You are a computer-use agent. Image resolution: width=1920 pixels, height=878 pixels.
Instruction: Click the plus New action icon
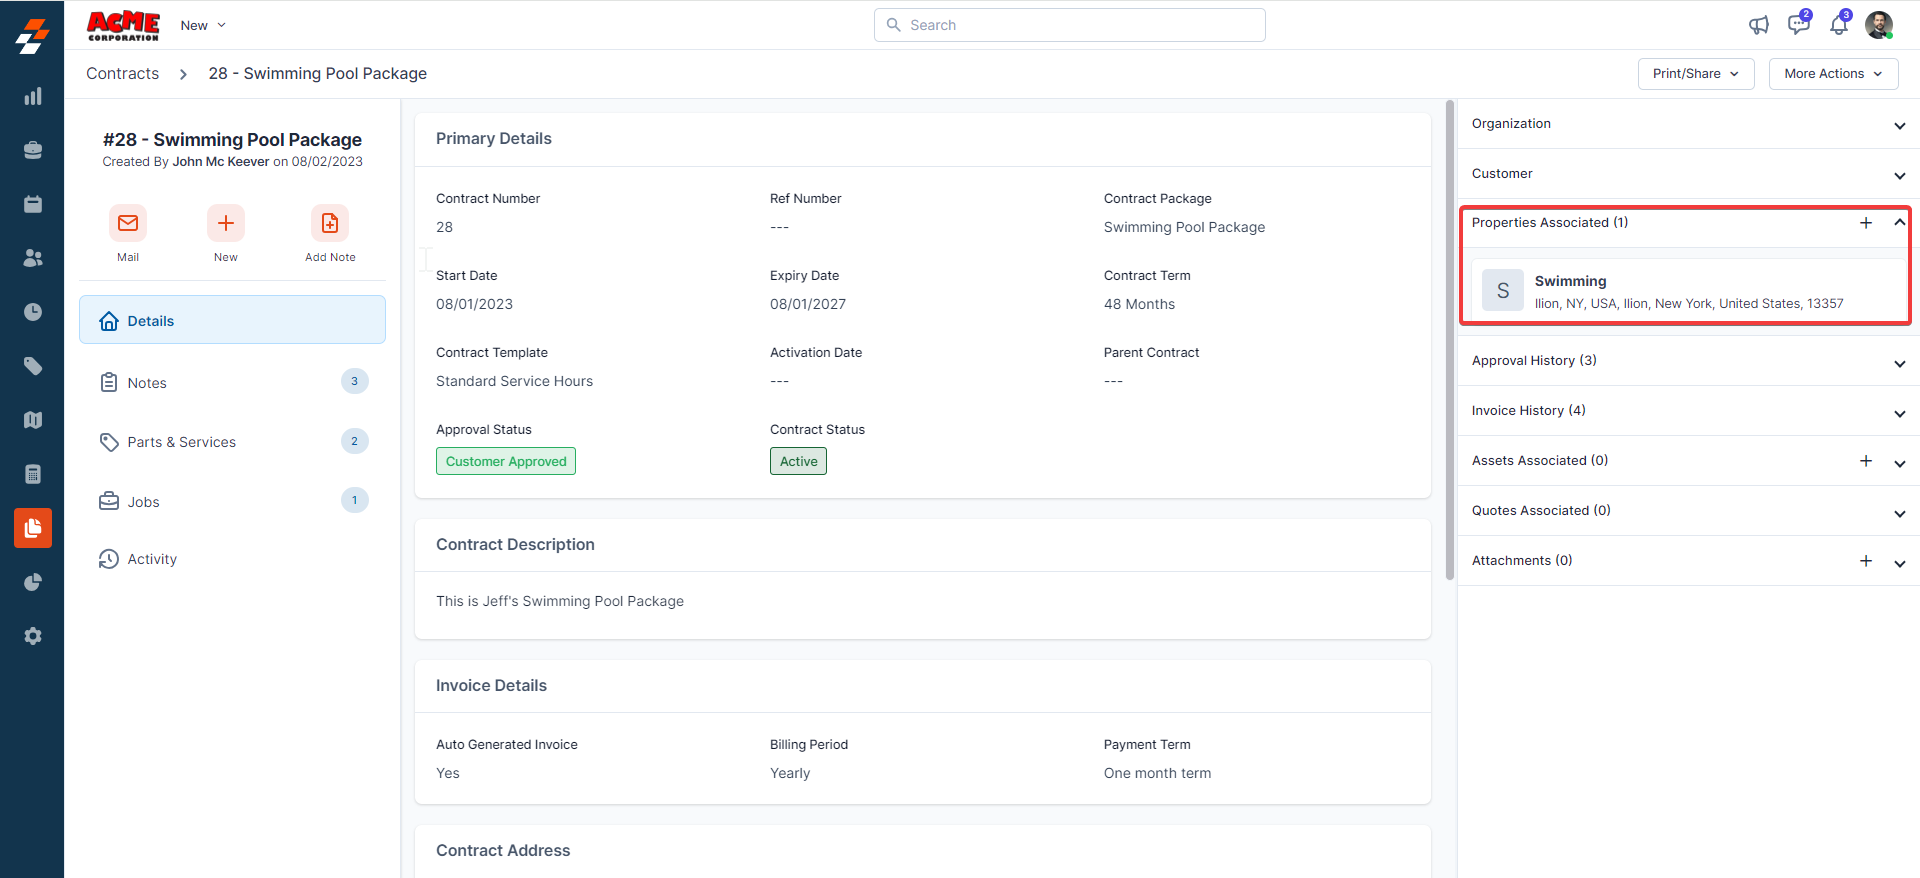point(226,223)
